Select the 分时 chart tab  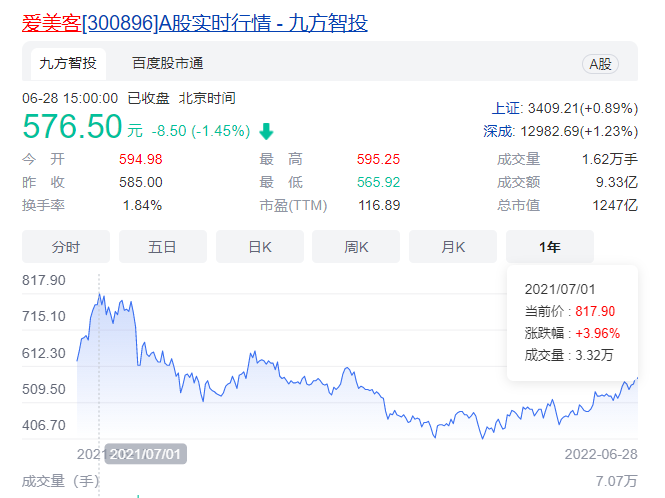(x=66, y=246)
